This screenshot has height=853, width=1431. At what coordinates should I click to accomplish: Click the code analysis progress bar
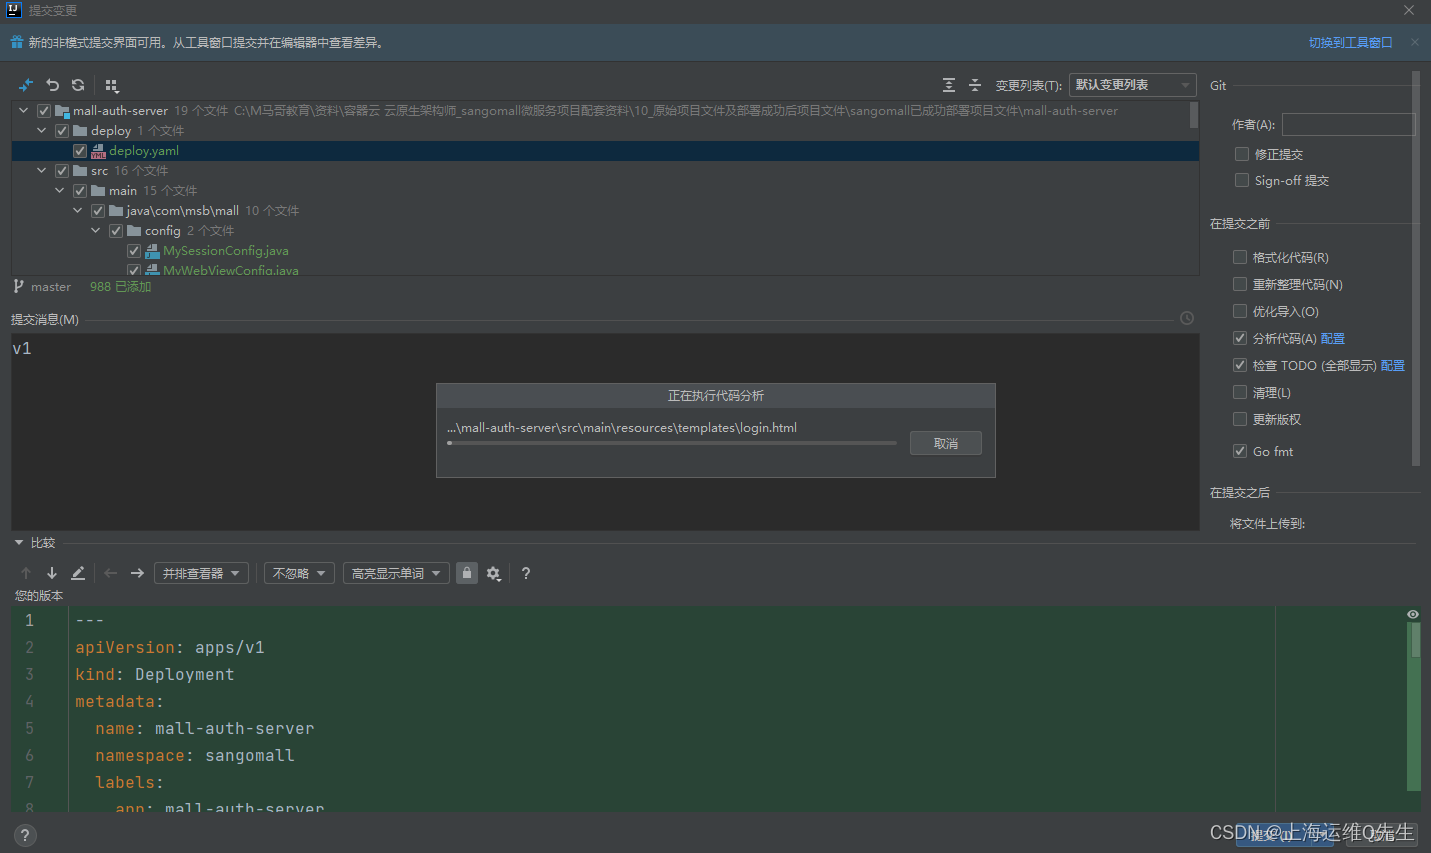pyautogui.click(x=672, y=443)
